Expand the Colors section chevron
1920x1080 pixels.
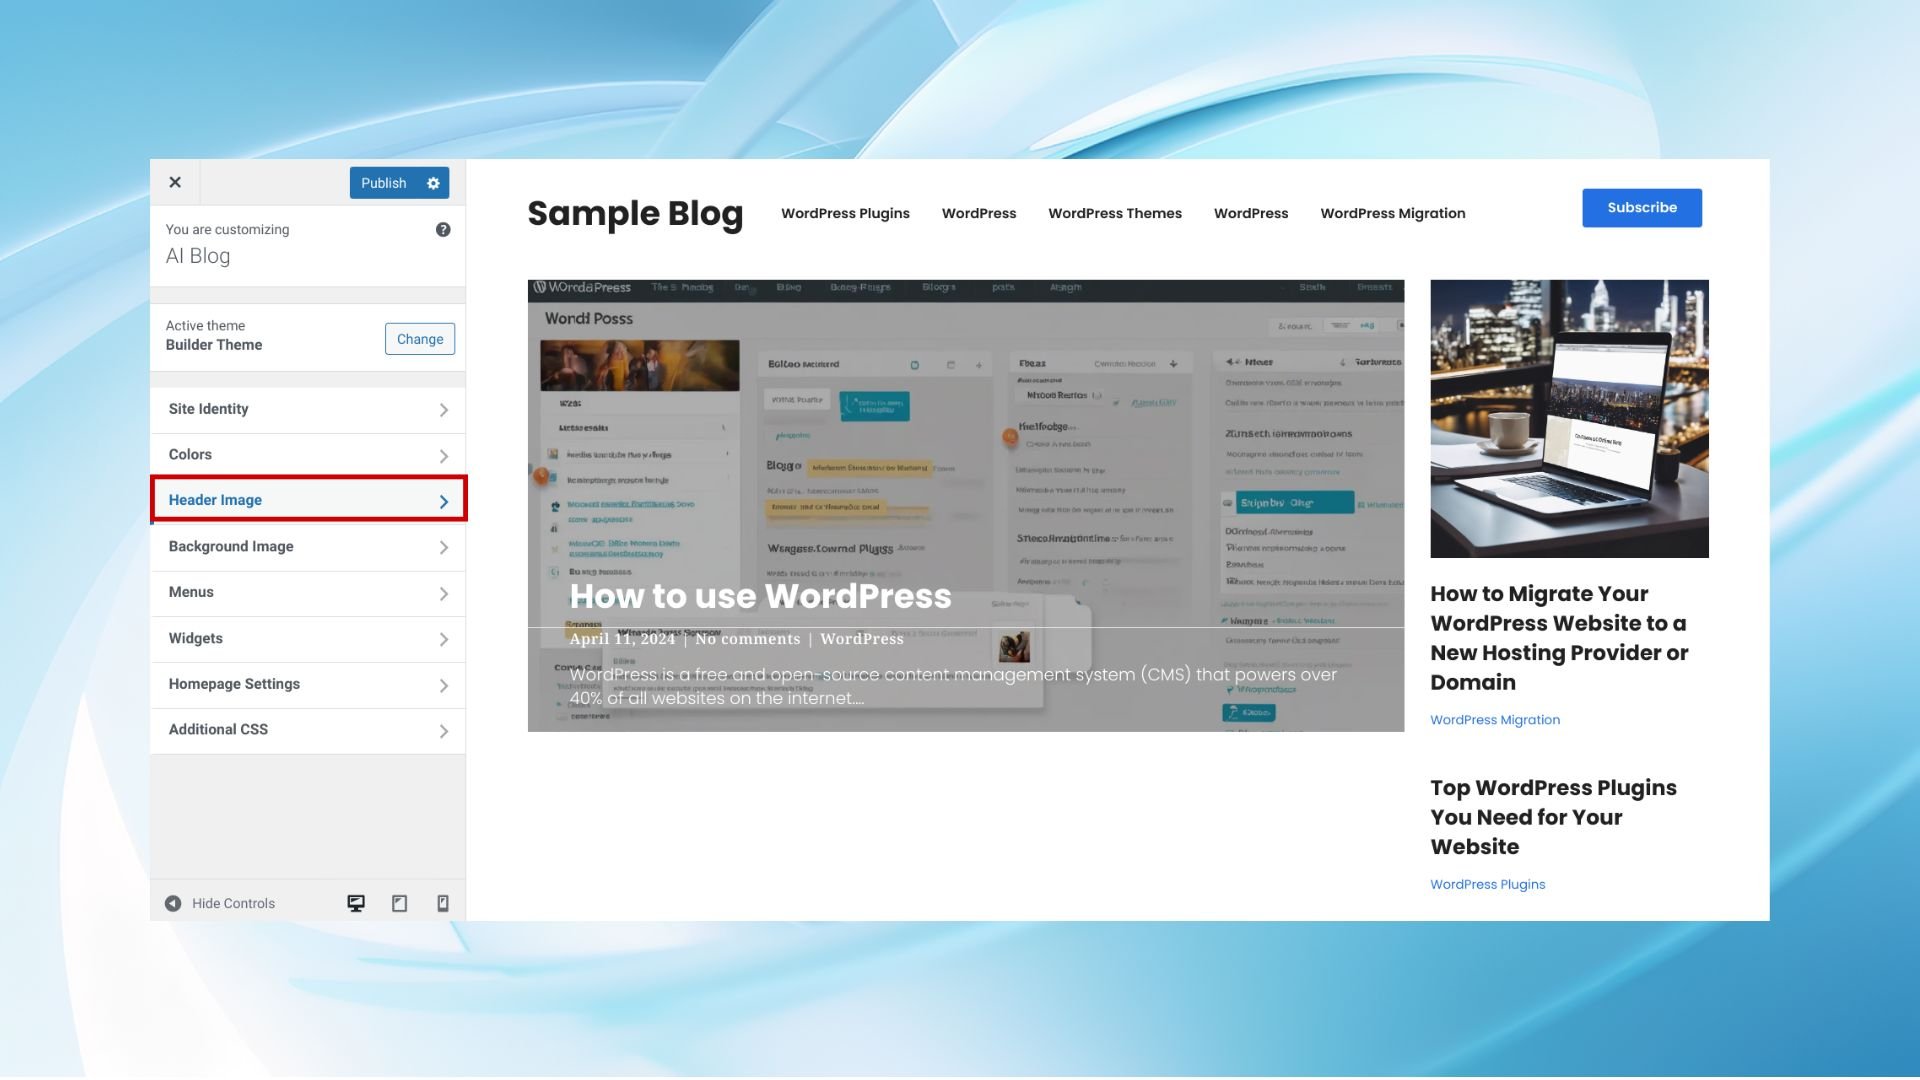coord(444,456)
